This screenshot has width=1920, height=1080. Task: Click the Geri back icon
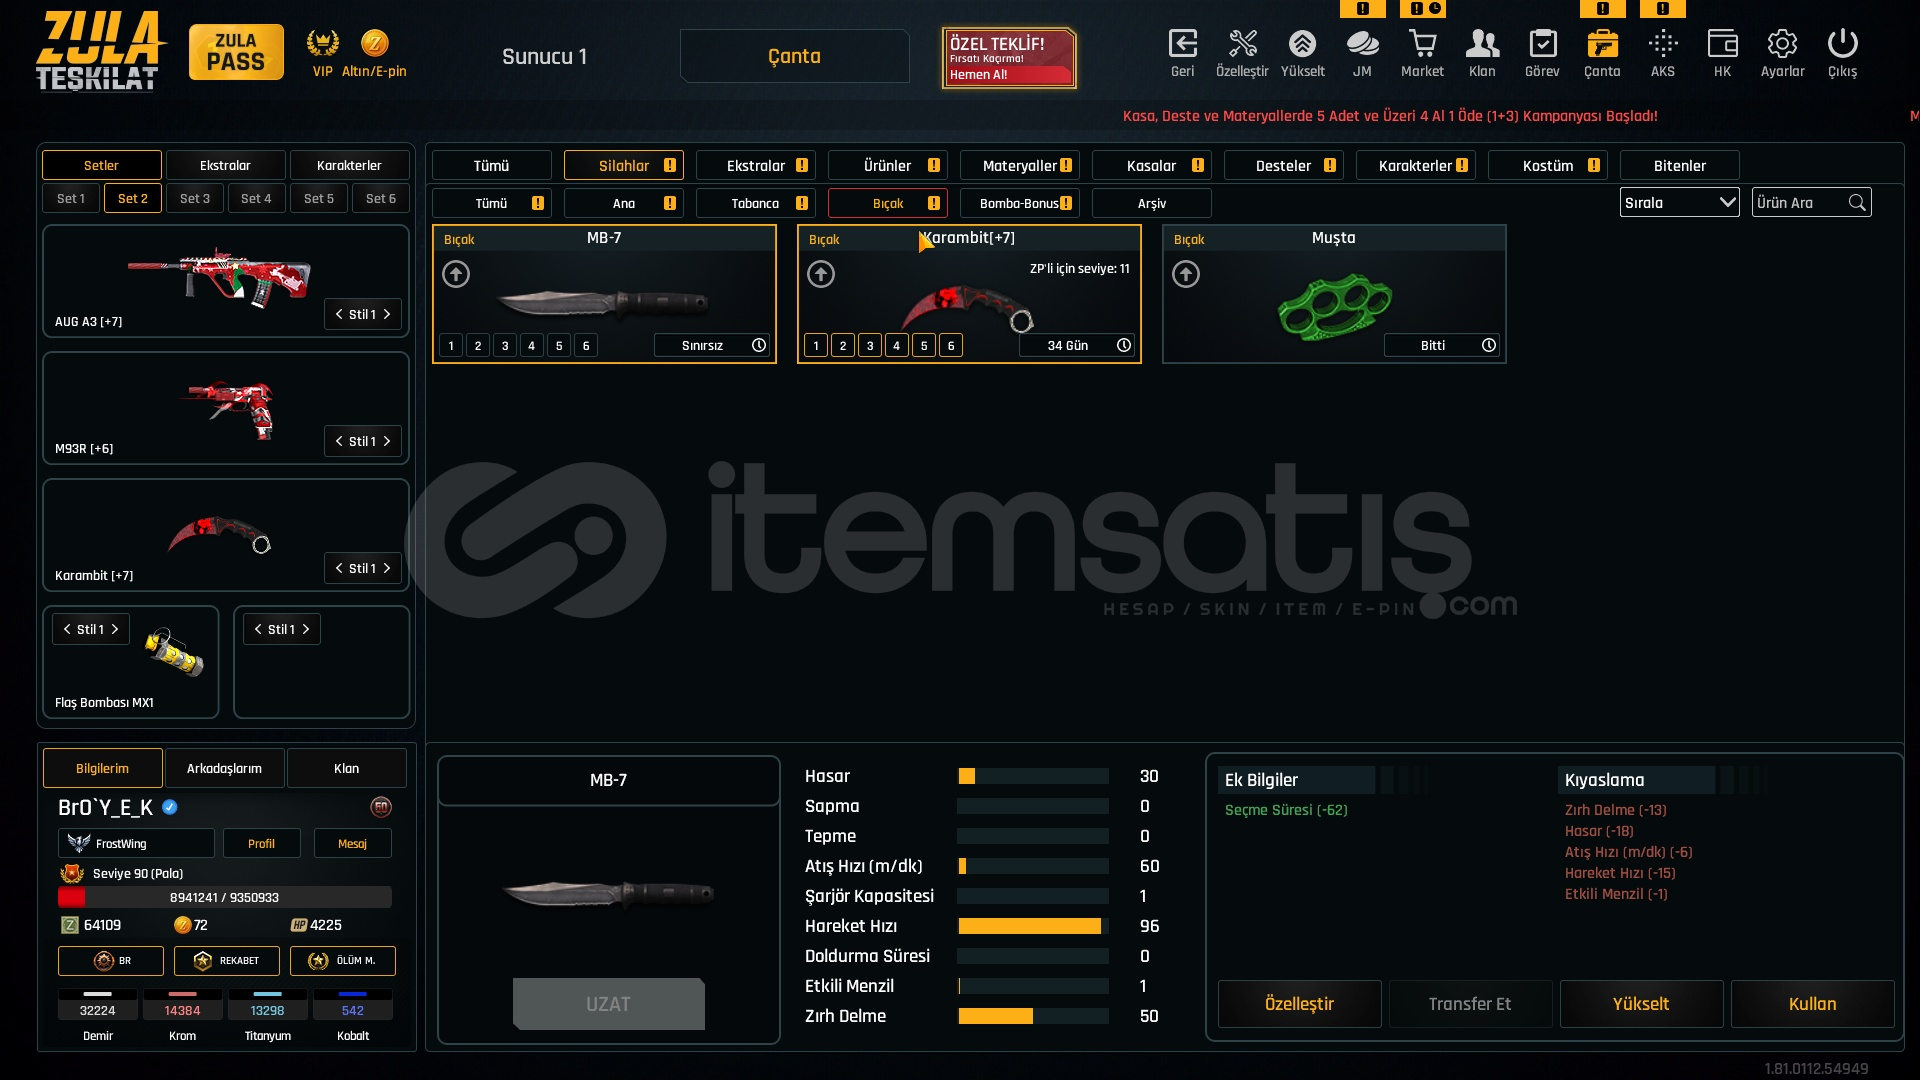[x=1182, y=44]
